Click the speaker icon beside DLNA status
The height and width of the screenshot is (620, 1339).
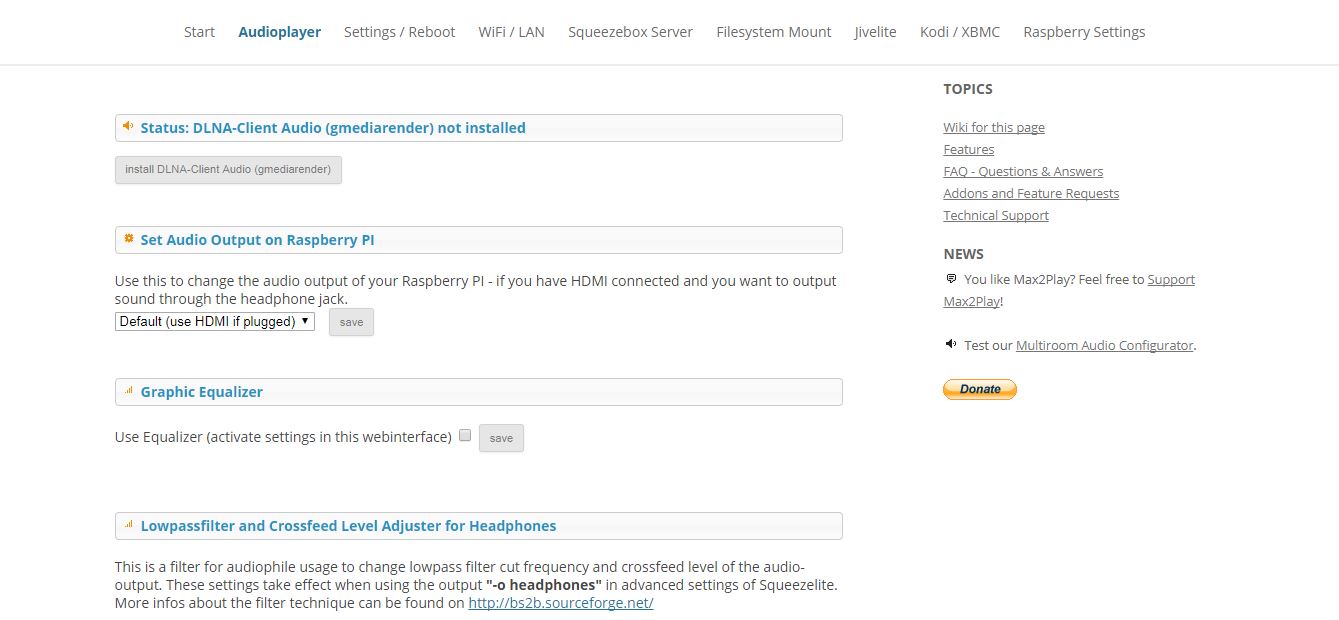pos(128,126)
